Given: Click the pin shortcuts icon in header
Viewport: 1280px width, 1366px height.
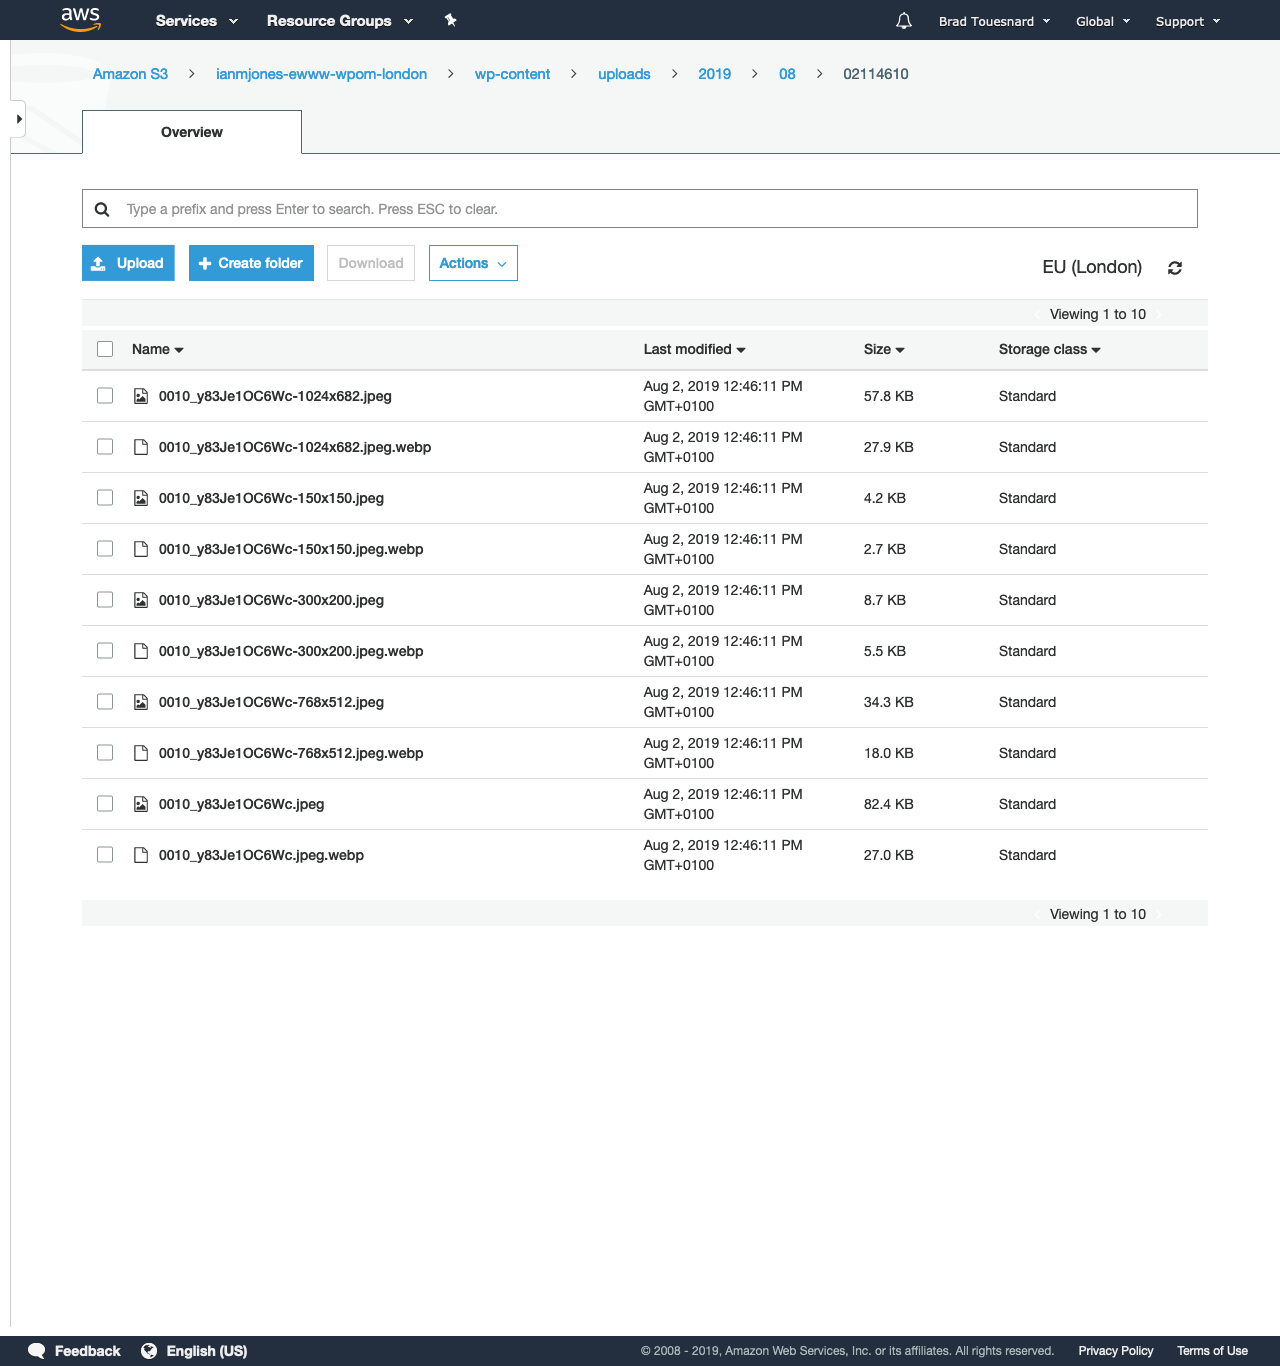Looking at the screenshot, I should pyautogui.click(x=451, y=20).
